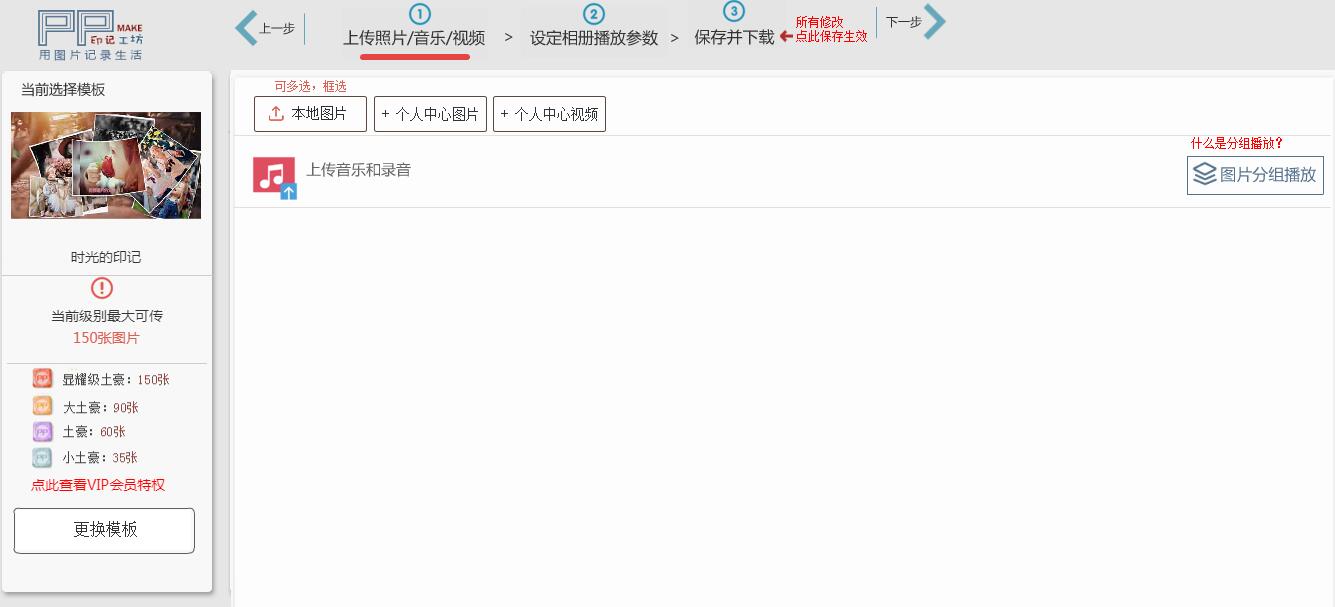Viewport: 1335px width, 607px height.
Task: Click the PP Make logo icon
Action: click(x=90, y=35)
